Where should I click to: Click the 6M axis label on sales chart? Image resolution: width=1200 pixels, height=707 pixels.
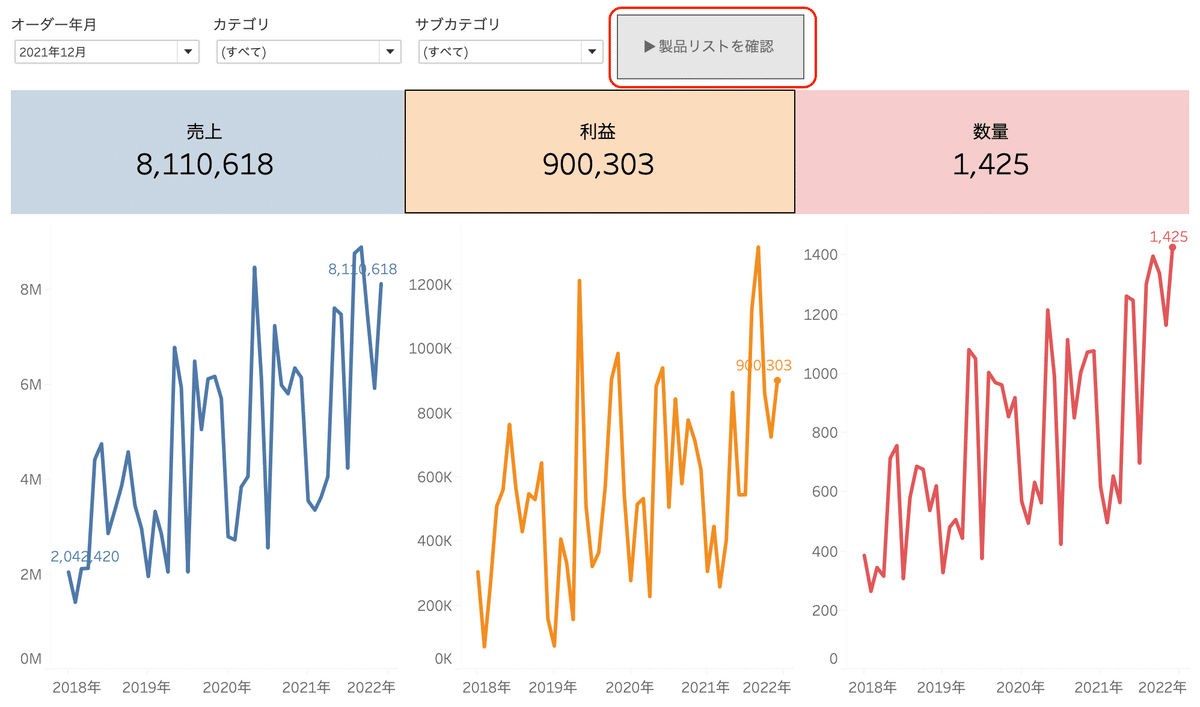(32, 385)
